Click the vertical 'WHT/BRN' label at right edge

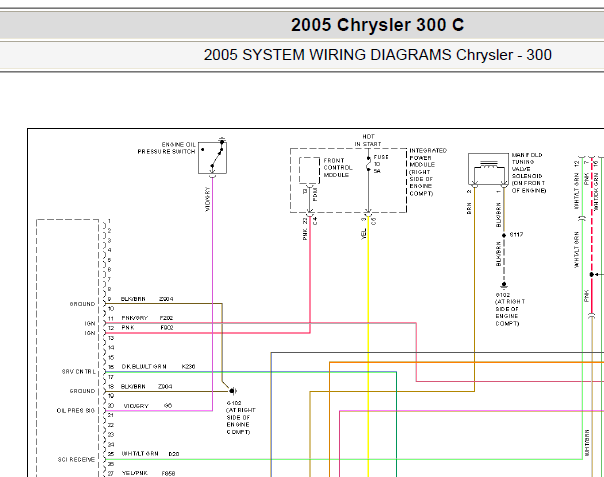point(587,443)
